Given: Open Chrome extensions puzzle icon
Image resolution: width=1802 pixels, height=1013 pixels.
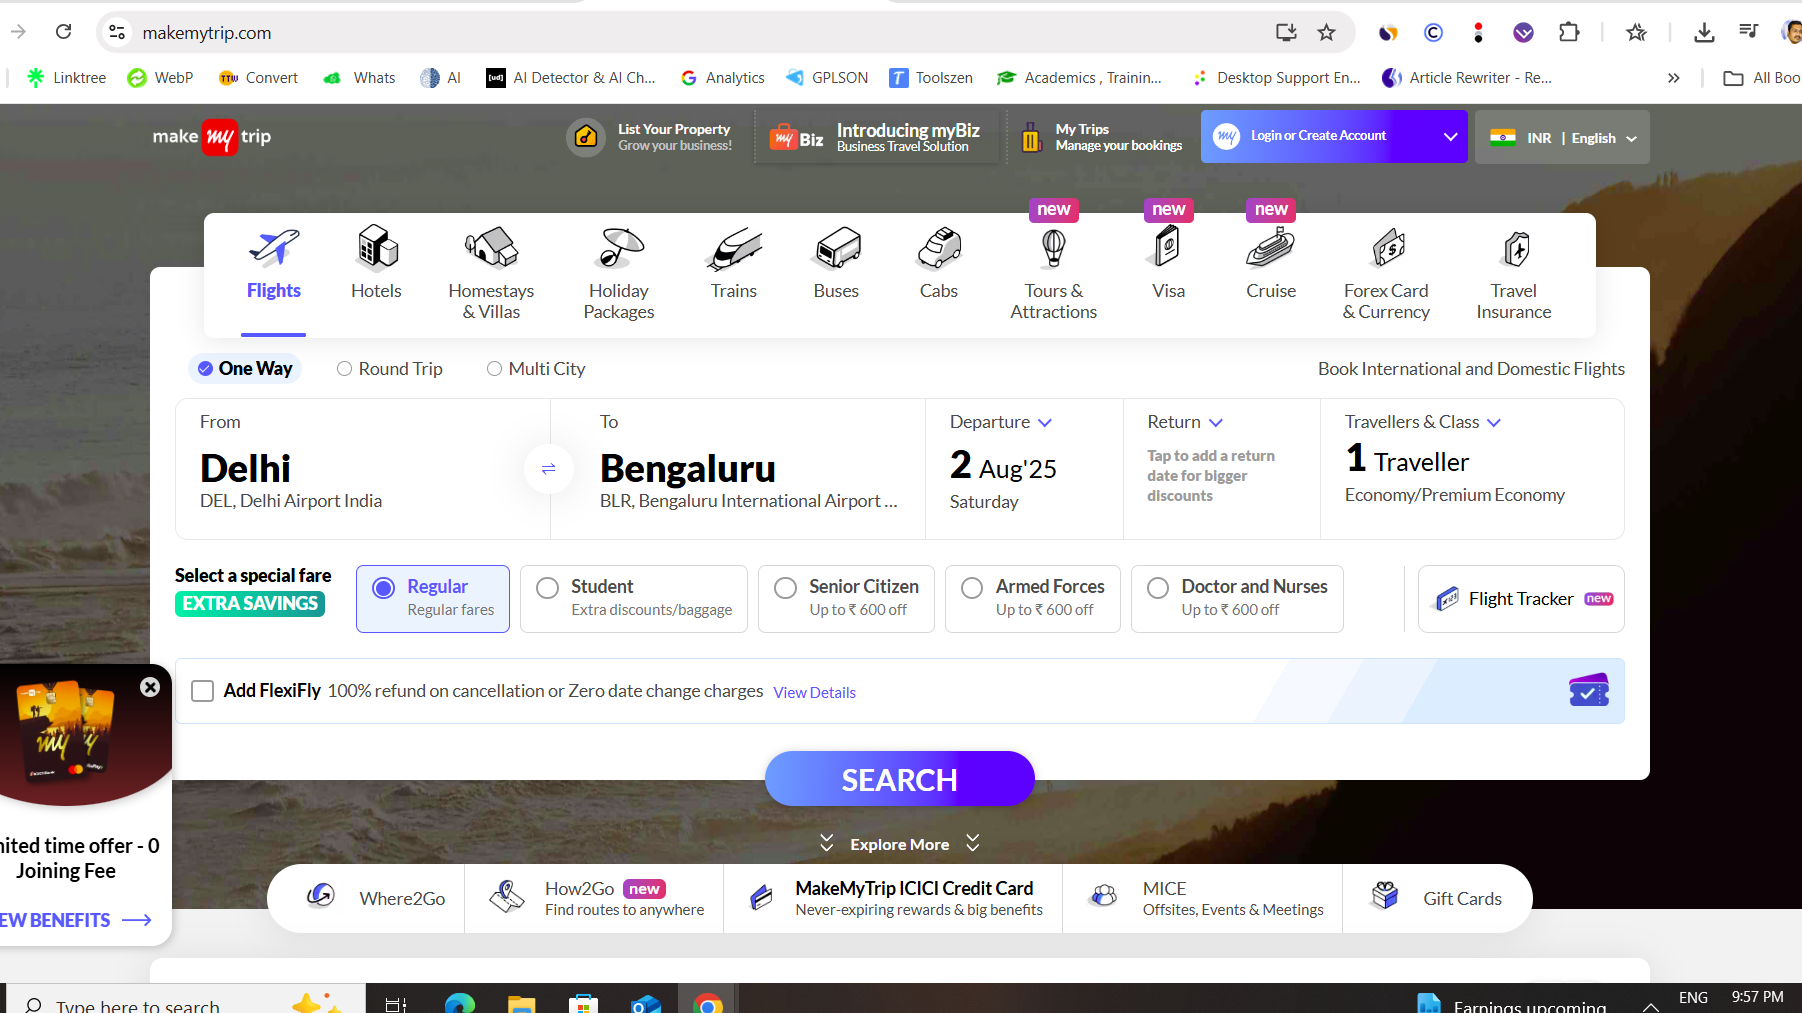Looking at the screenshot, I should pyautogui.click(x=1569, y=32).
